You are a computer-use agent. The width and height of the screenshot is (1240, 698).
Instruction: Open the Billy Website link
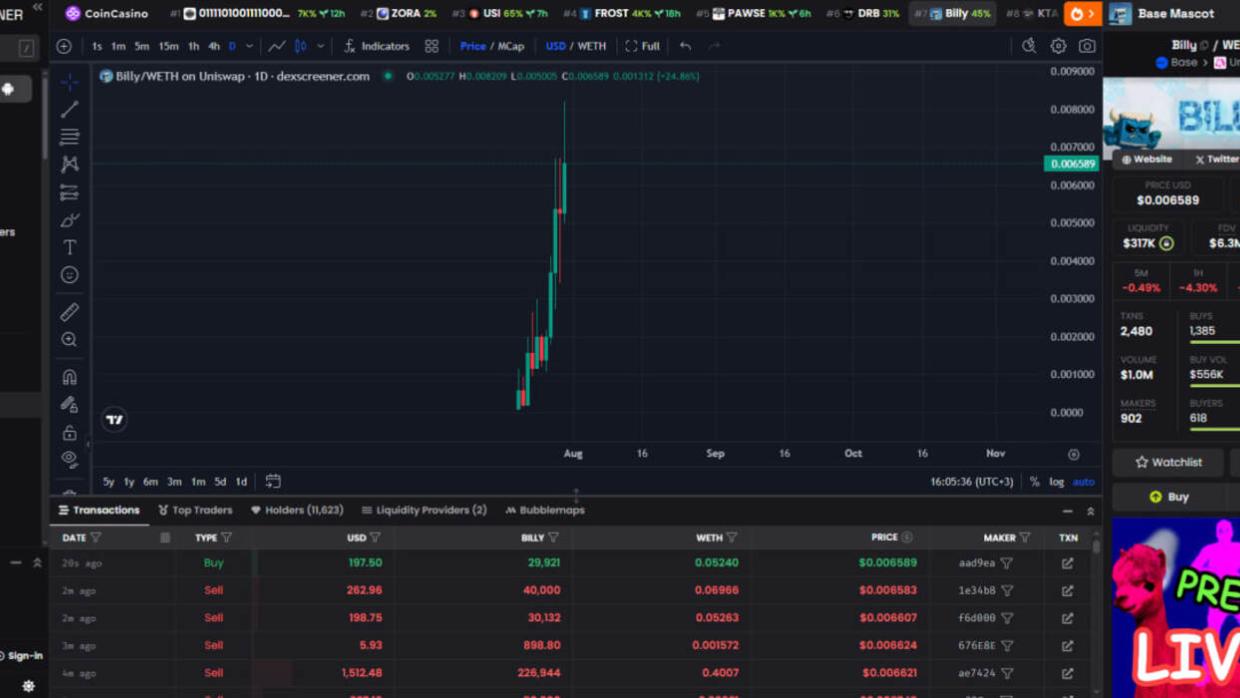[1146, 159]
